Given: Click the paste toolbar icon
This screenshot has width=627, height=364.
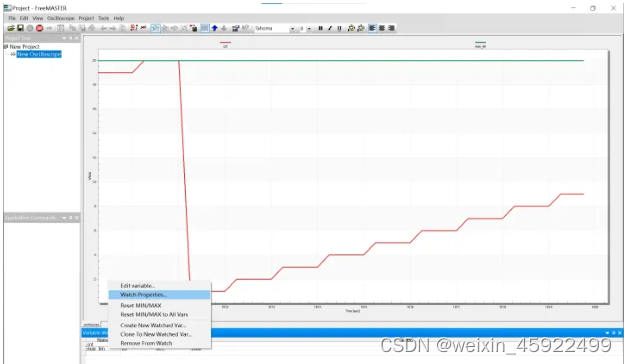Looking at the screenshot, I should pyautogui.click(x=82, y=28).
